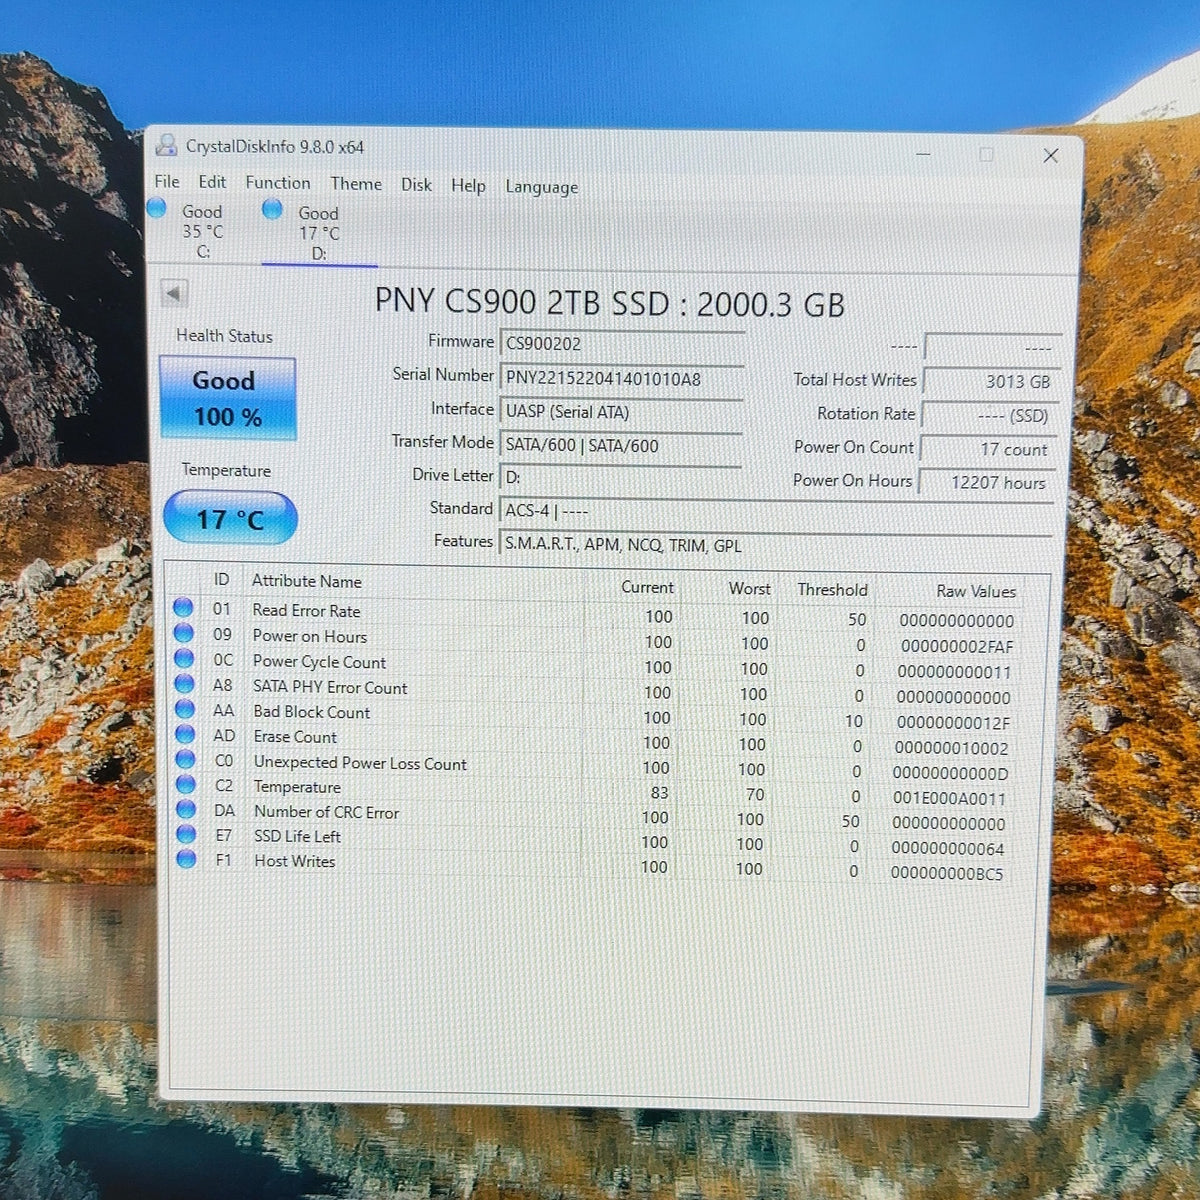The image size is (1200, 1200).
Task: Click the status orb for Read Error Rate
Action: click(x=183, y=607)
